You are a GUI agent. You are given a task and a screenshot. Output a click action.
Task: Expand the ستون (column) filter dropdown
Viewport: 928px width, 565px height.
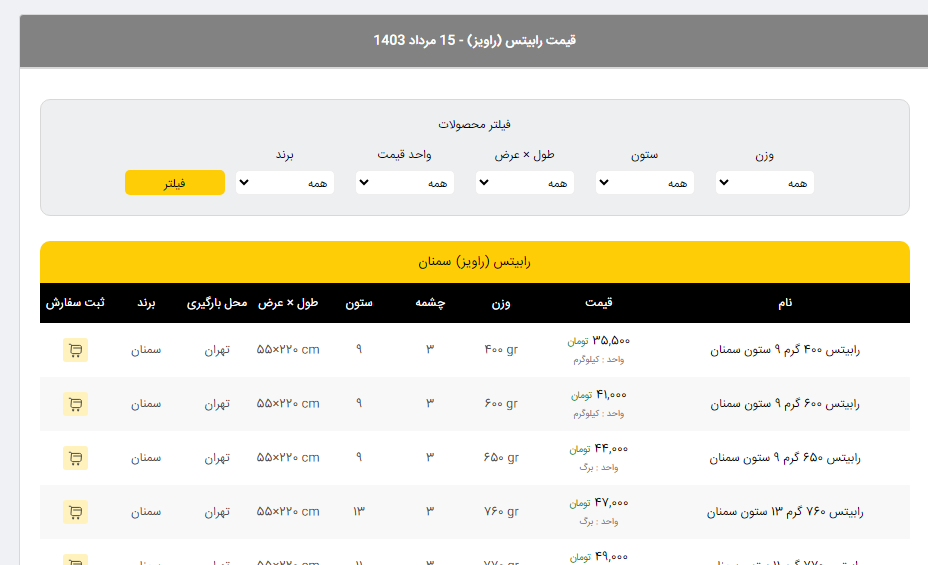(644, 183)
